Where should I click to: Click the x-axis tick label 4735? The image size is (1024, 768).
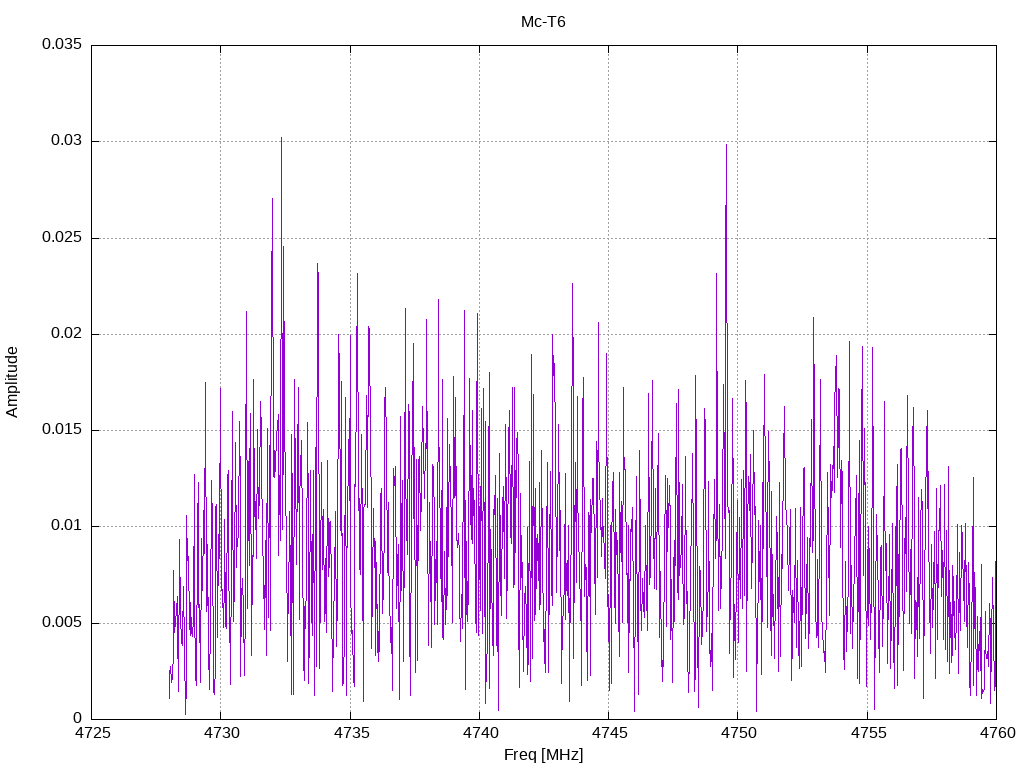tap(351, 733)
